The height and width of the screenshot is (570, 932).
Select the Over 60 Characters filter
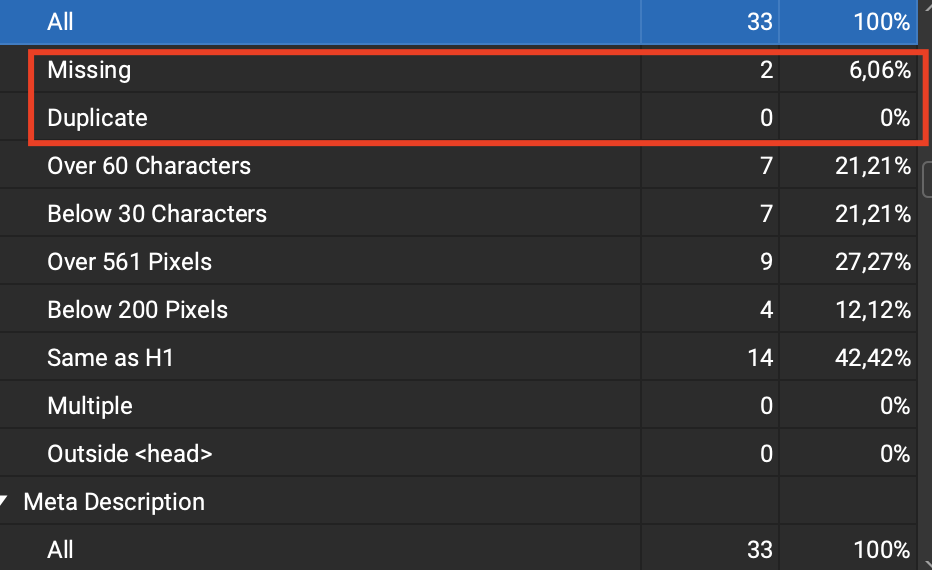[148, 166]
